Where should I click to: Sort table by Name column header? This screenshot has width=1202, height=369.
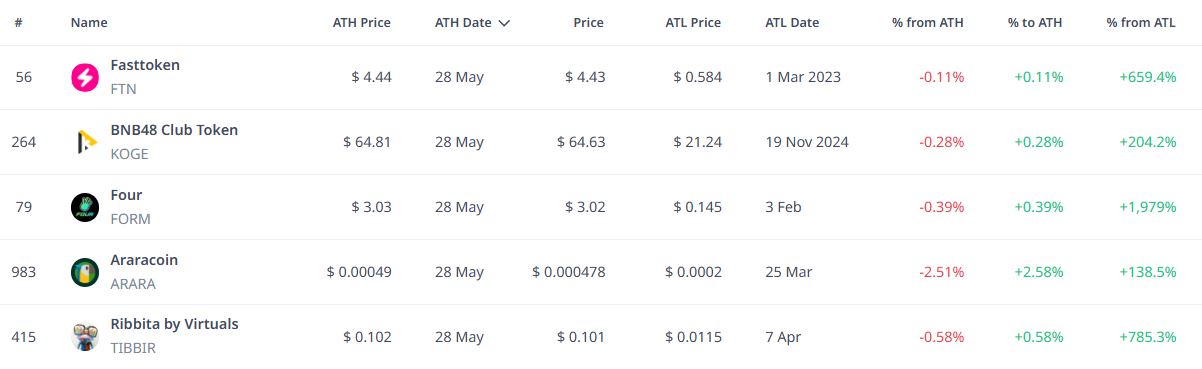pos(89,22)
